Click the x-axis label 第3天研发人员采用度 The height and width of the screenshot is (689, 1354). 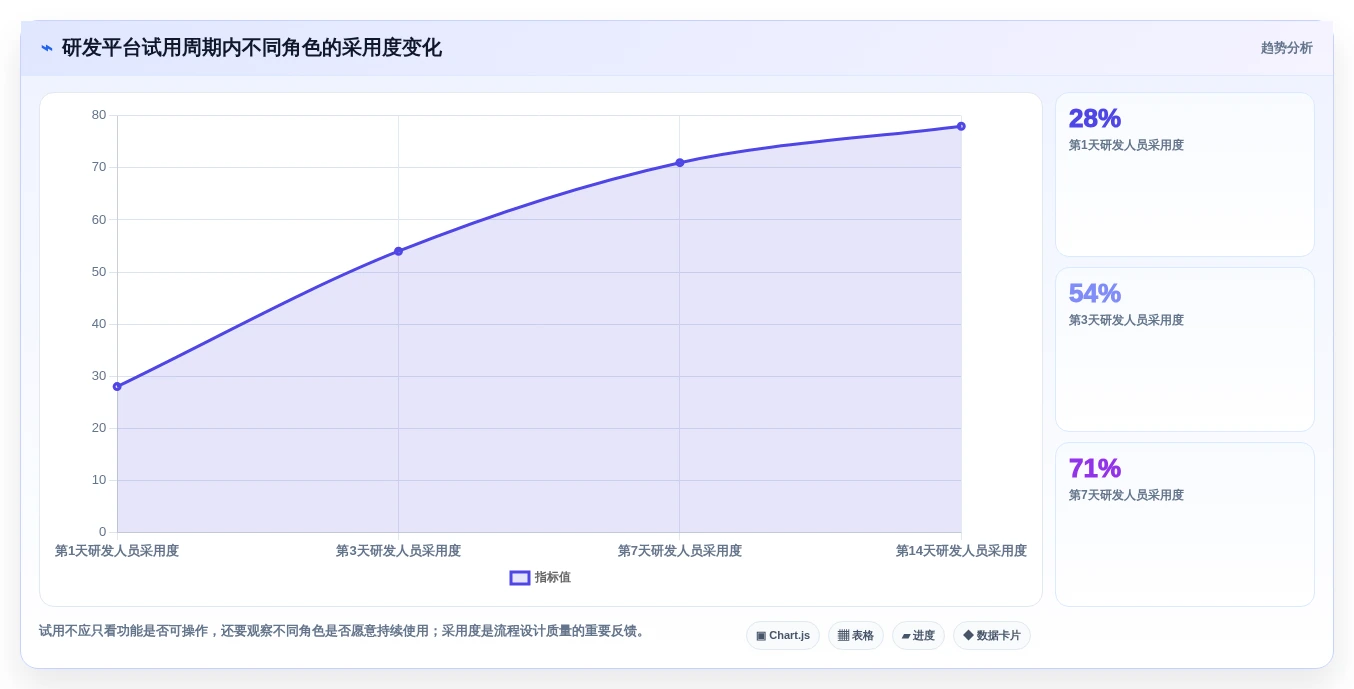point(398,551)
